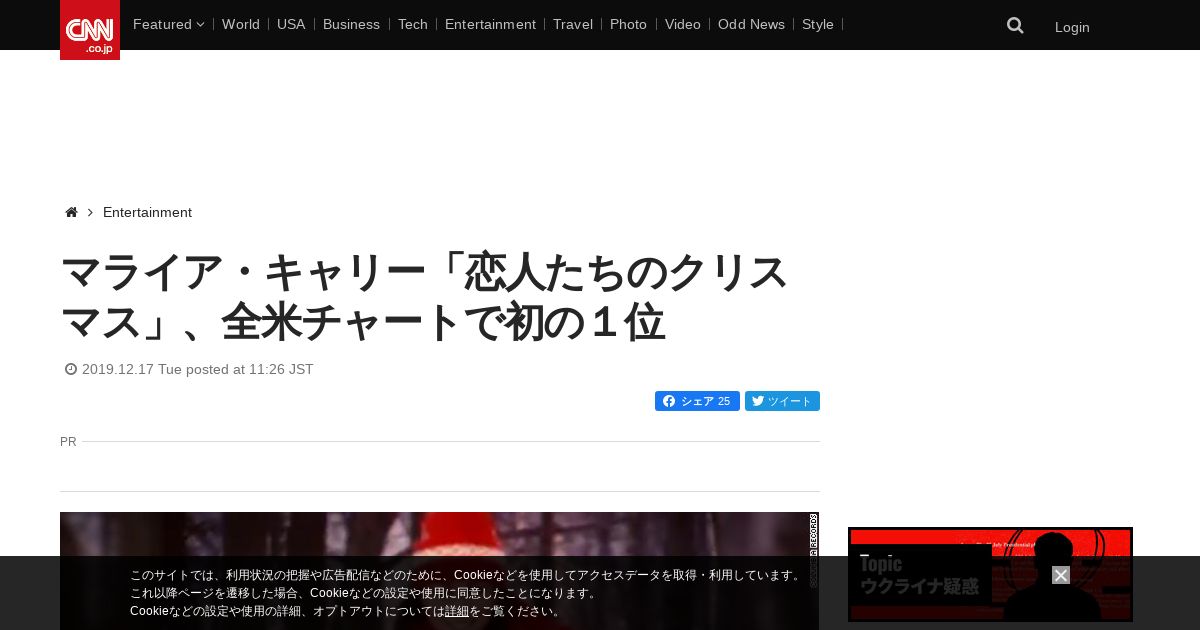
Task: Open Odd News section
Action: click(x=751, y=24)
